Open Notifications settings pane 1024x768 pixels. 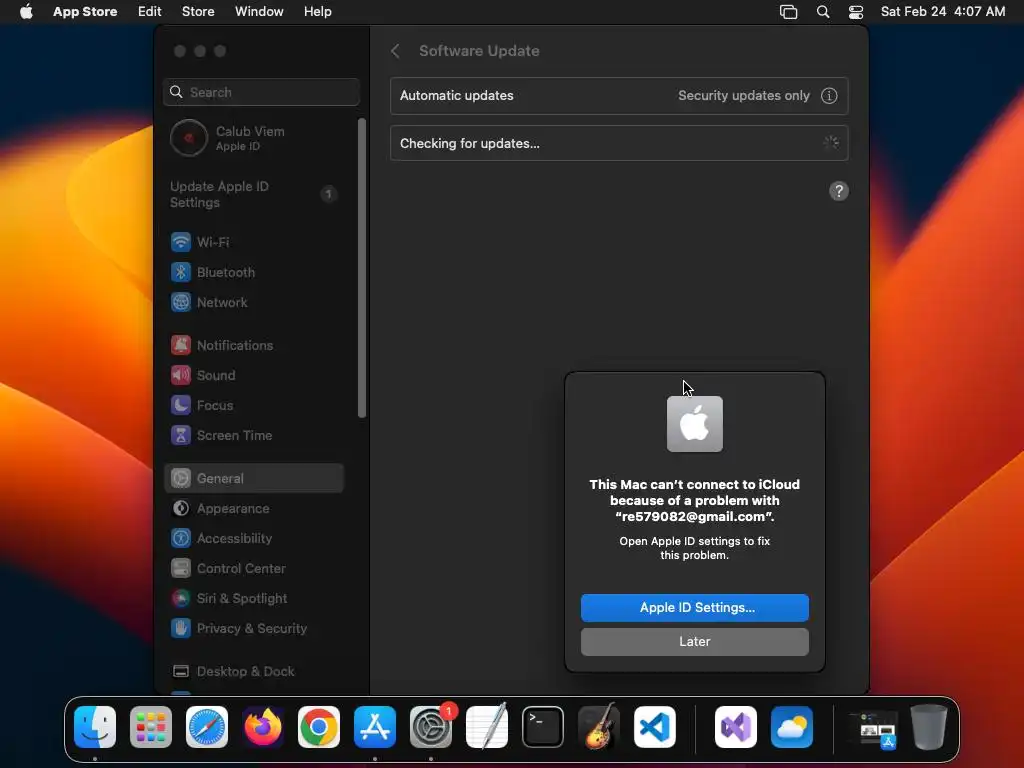[x=253, y=345]
